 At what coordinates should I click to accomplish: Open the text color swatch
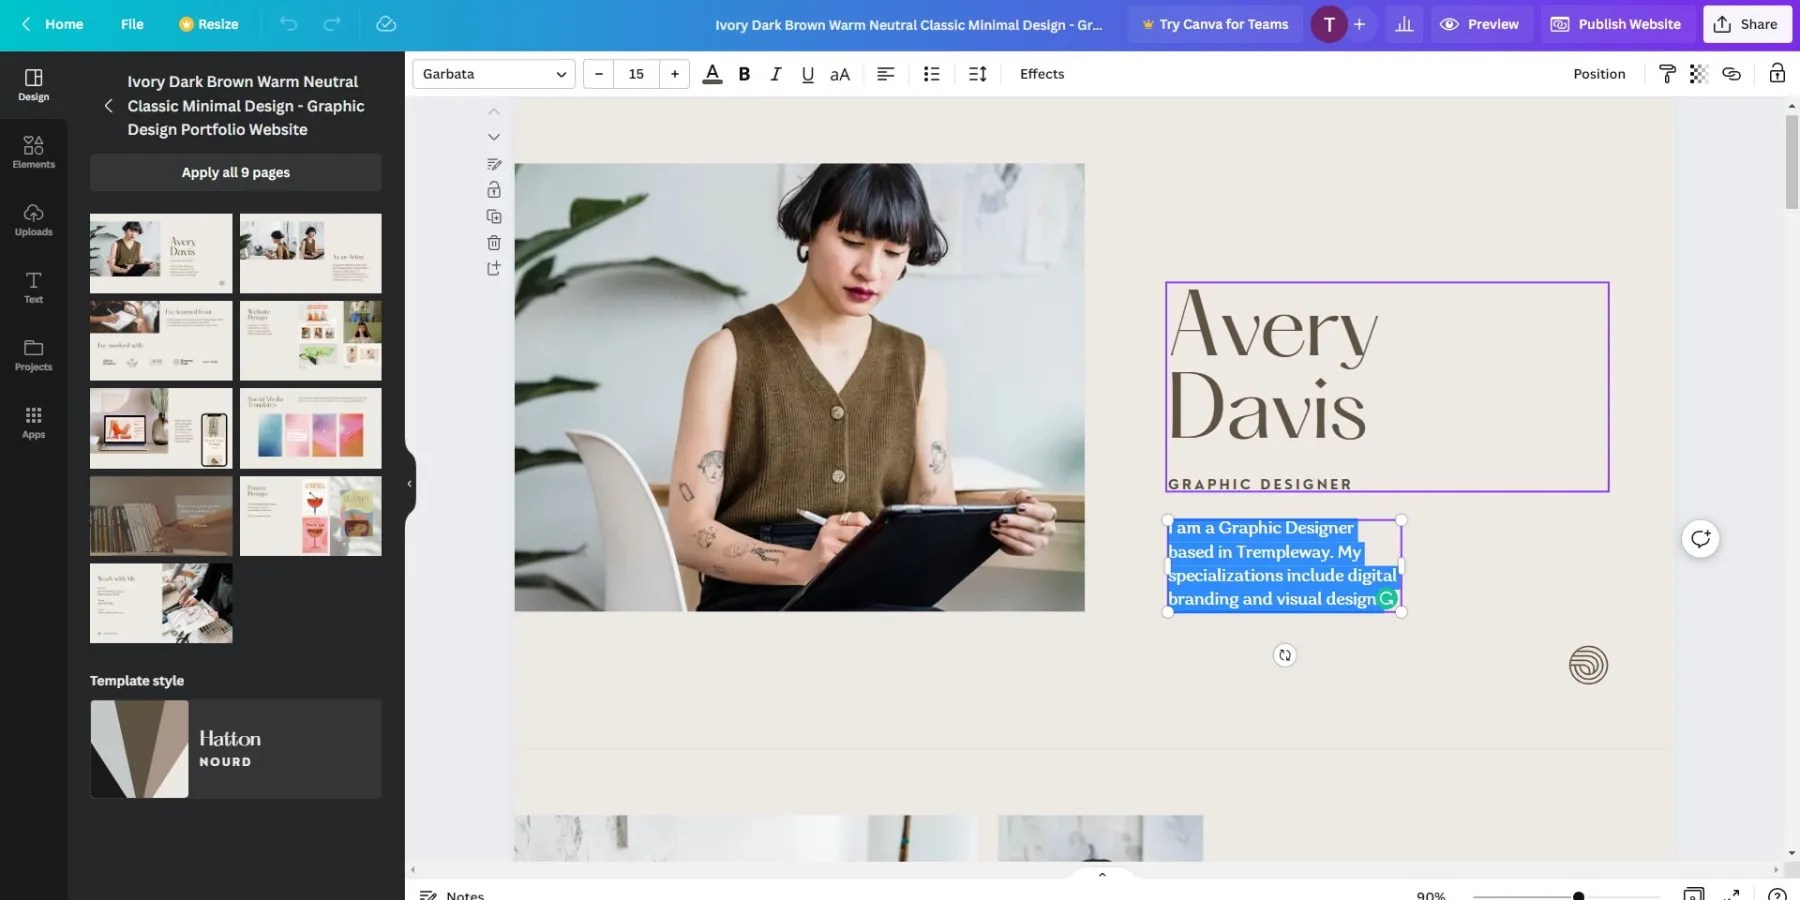712,73
